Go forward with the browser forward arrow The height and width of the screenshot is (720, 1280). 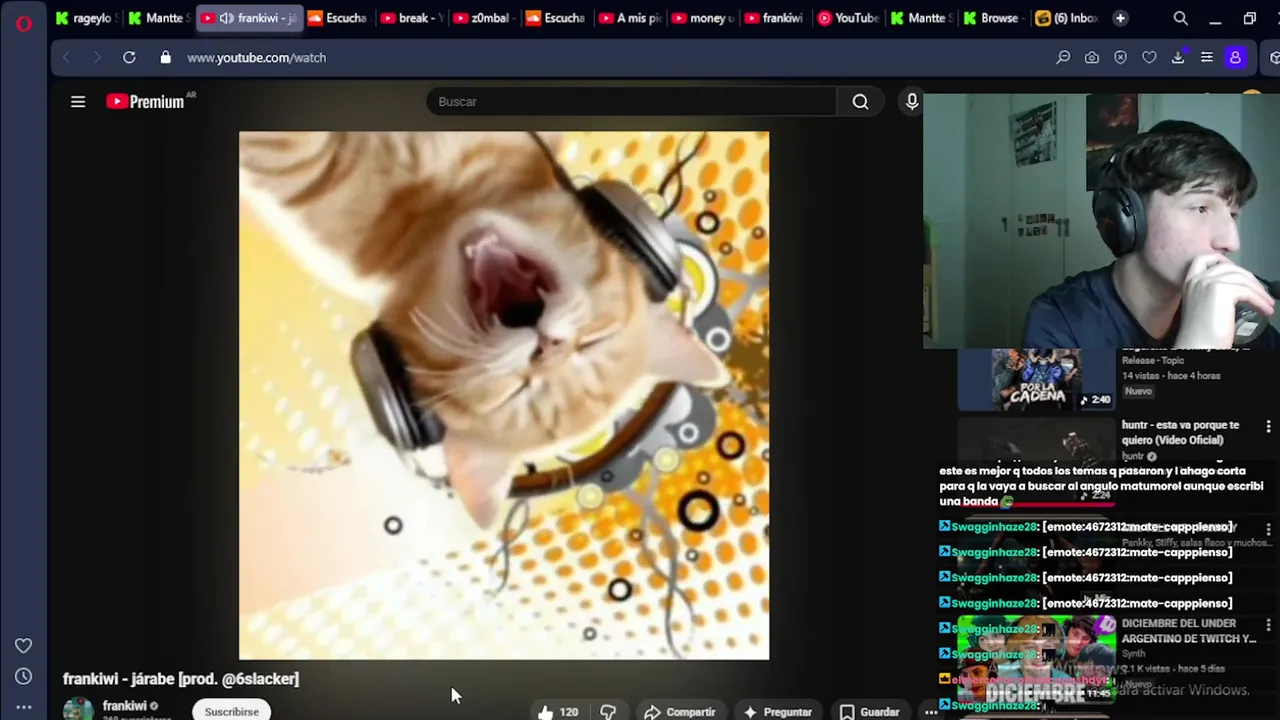(x=97, y=58)
